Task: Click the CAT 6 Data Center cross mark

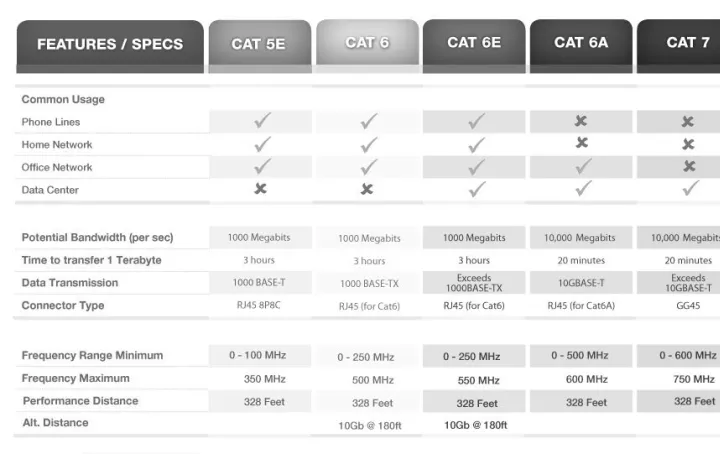Action: point(367,189)
